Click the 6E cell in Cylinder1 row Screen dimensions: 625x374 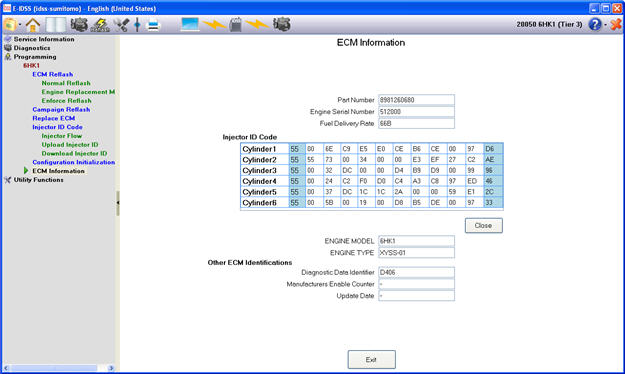(332, 149)
